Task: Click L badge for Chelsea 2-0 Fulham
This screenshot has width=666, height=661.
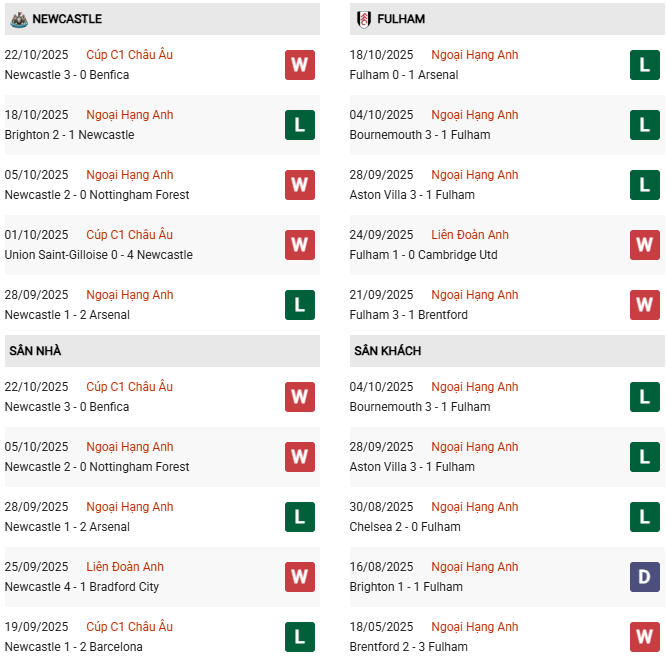Action: coord(644,517)
